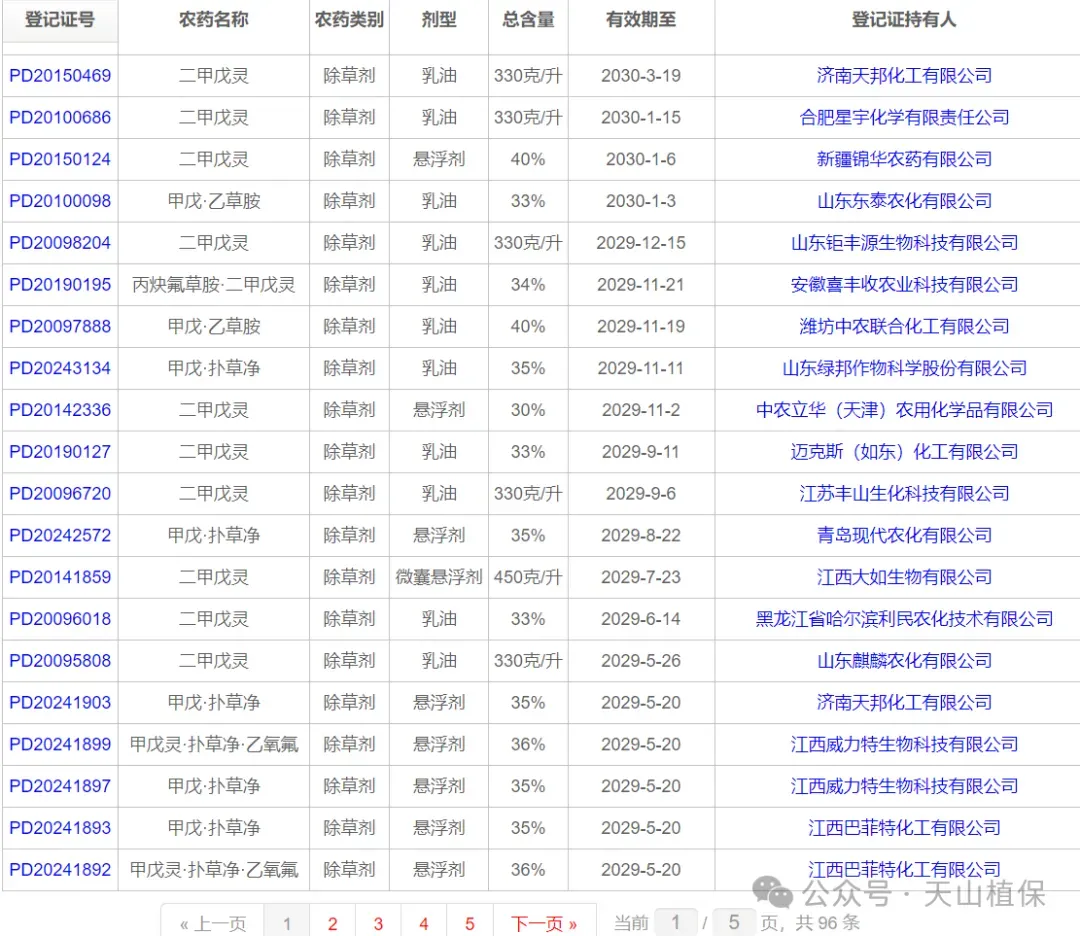Open 山东东泰农化有限公司 company page

click(x=905, y=201)
